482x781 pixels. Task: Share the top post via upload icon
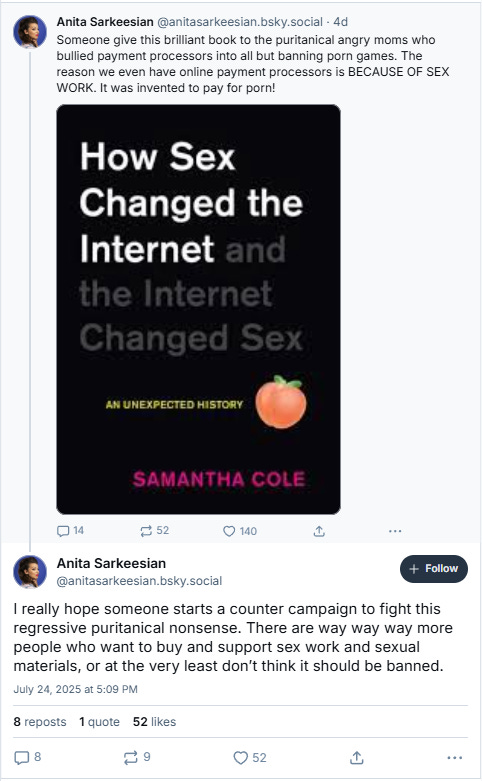[x=319, y=531]
